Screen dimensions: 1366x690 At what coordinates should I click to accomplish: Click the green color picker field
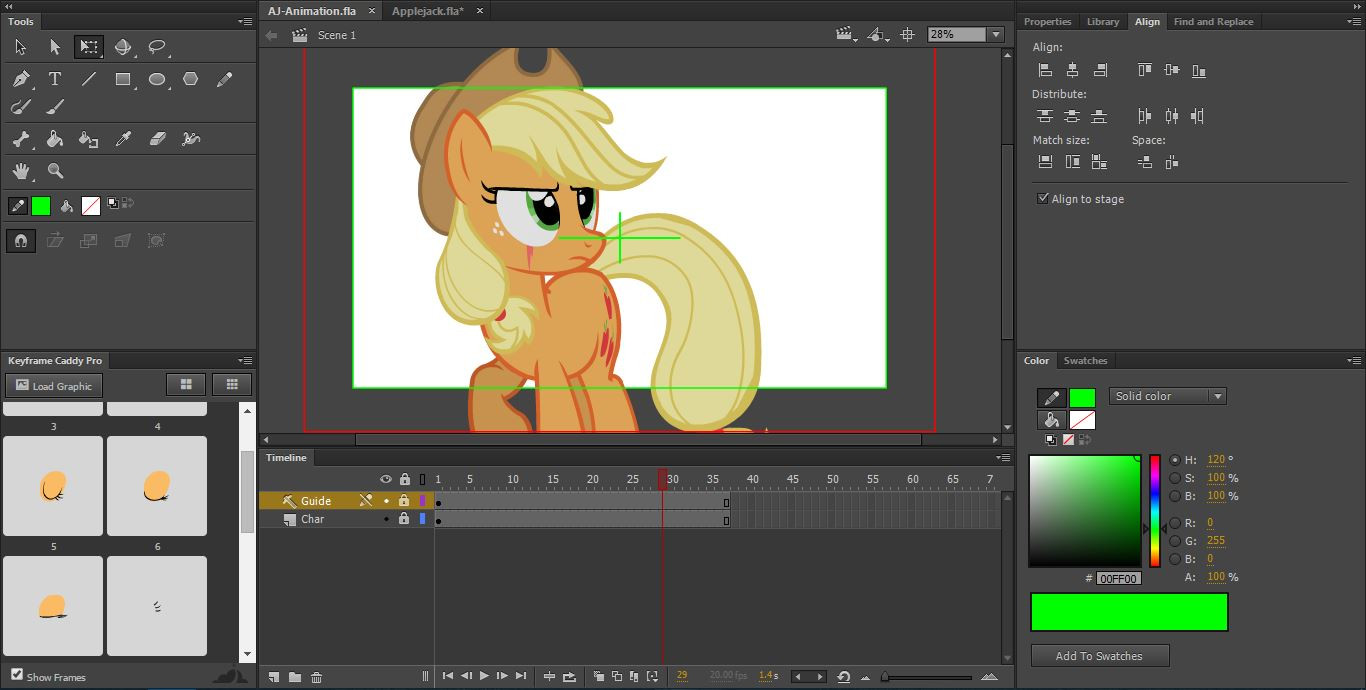1085,511
